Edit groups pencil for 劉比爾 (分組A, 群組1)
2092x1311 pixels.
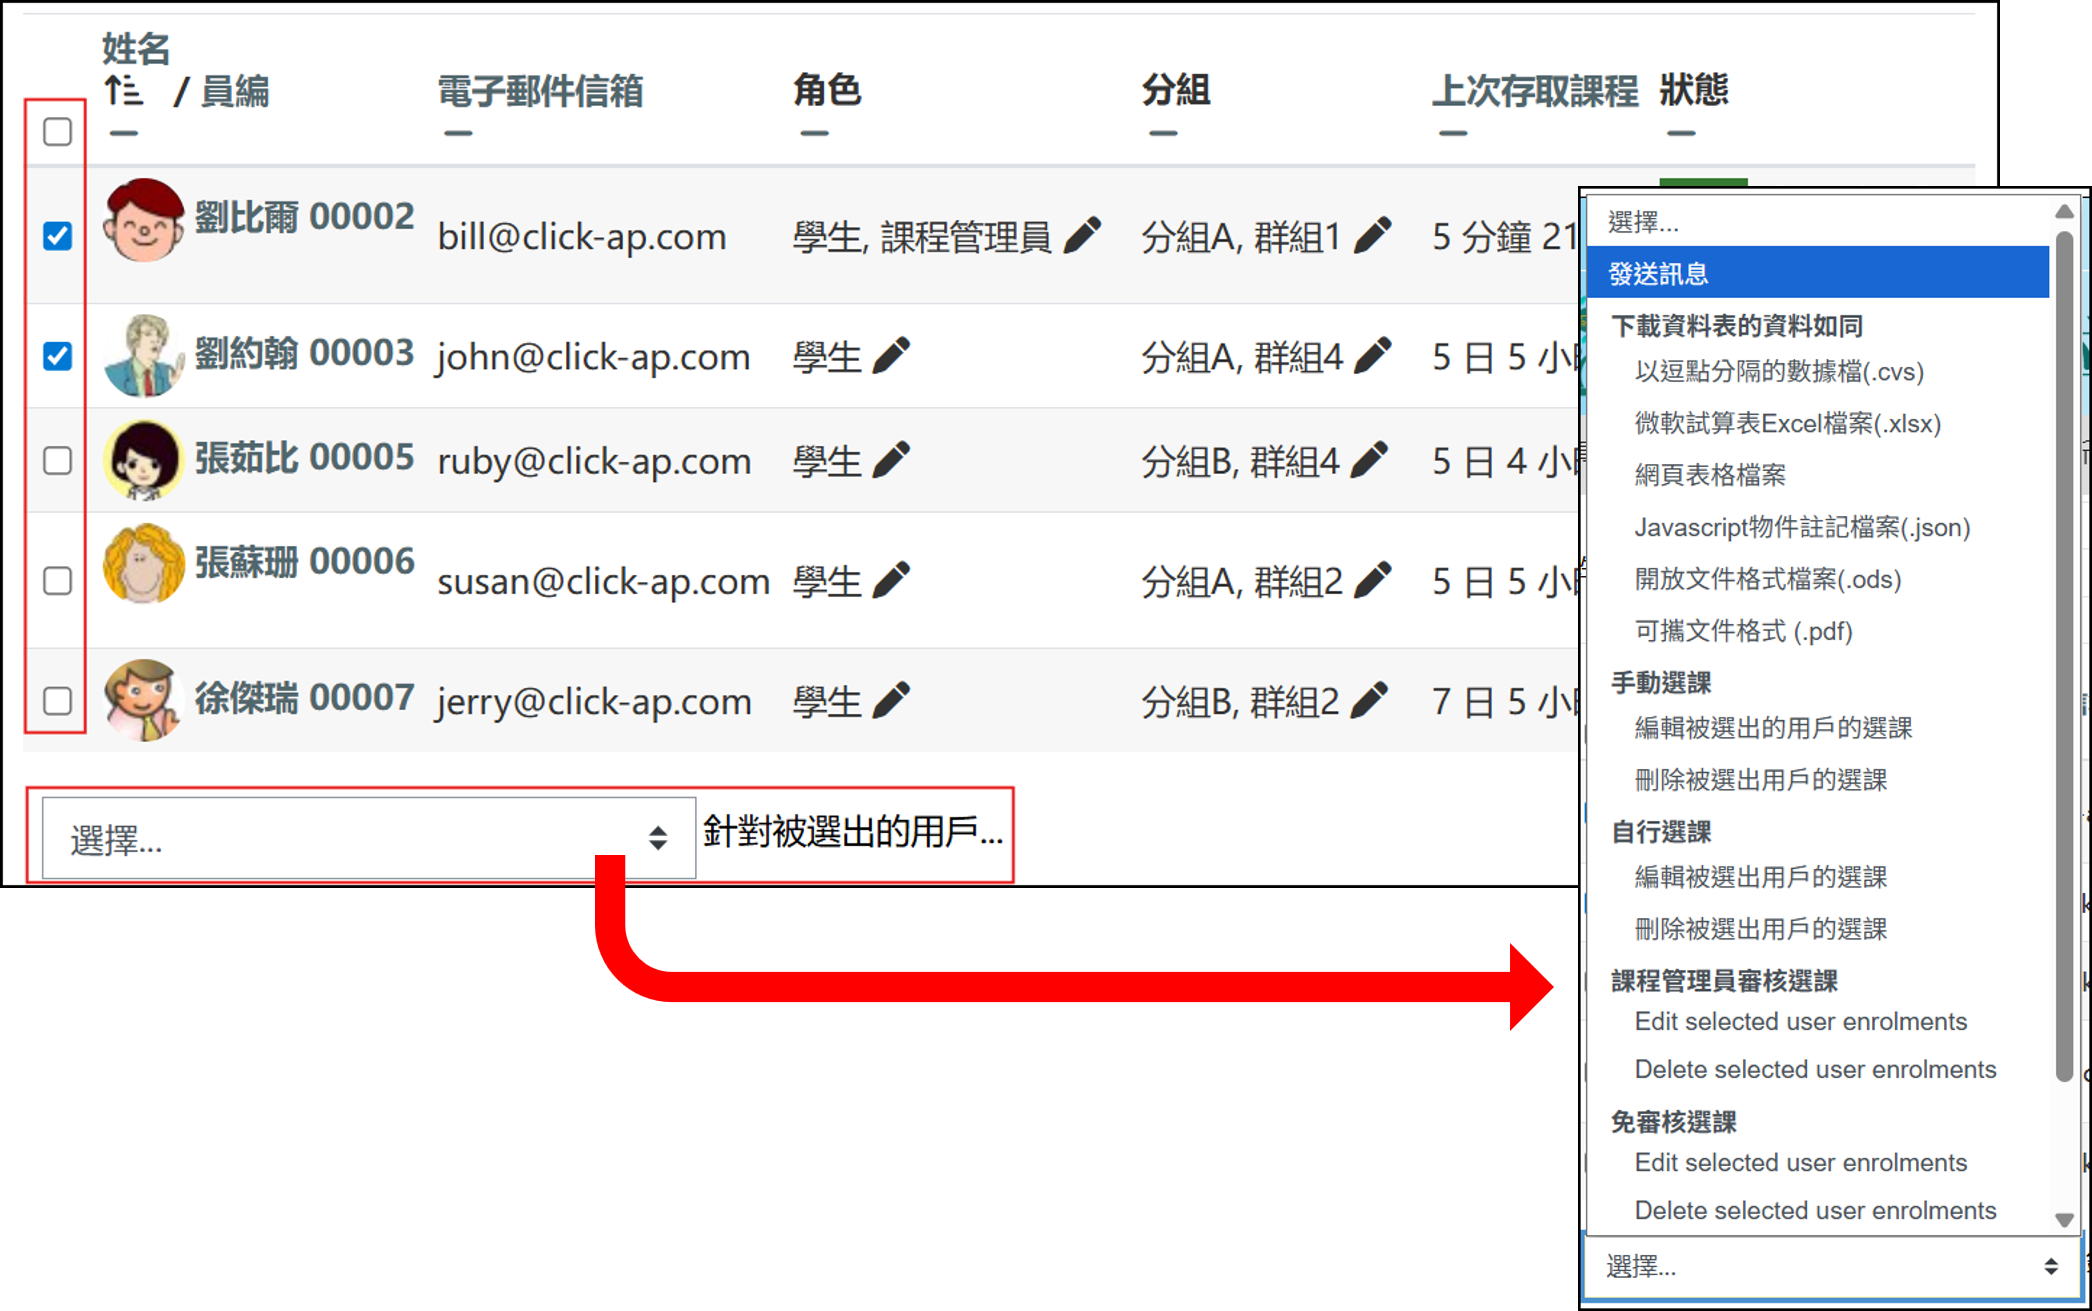tap(1373, 235)
